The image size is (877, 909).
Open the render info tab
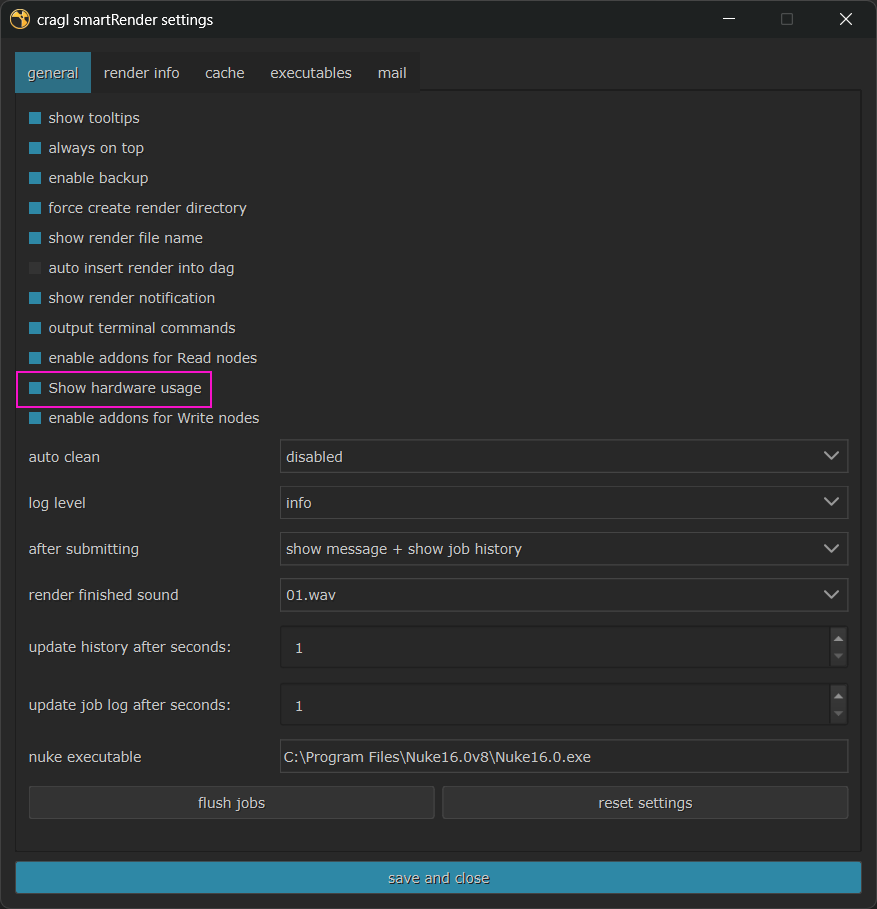tap(141, 72)
